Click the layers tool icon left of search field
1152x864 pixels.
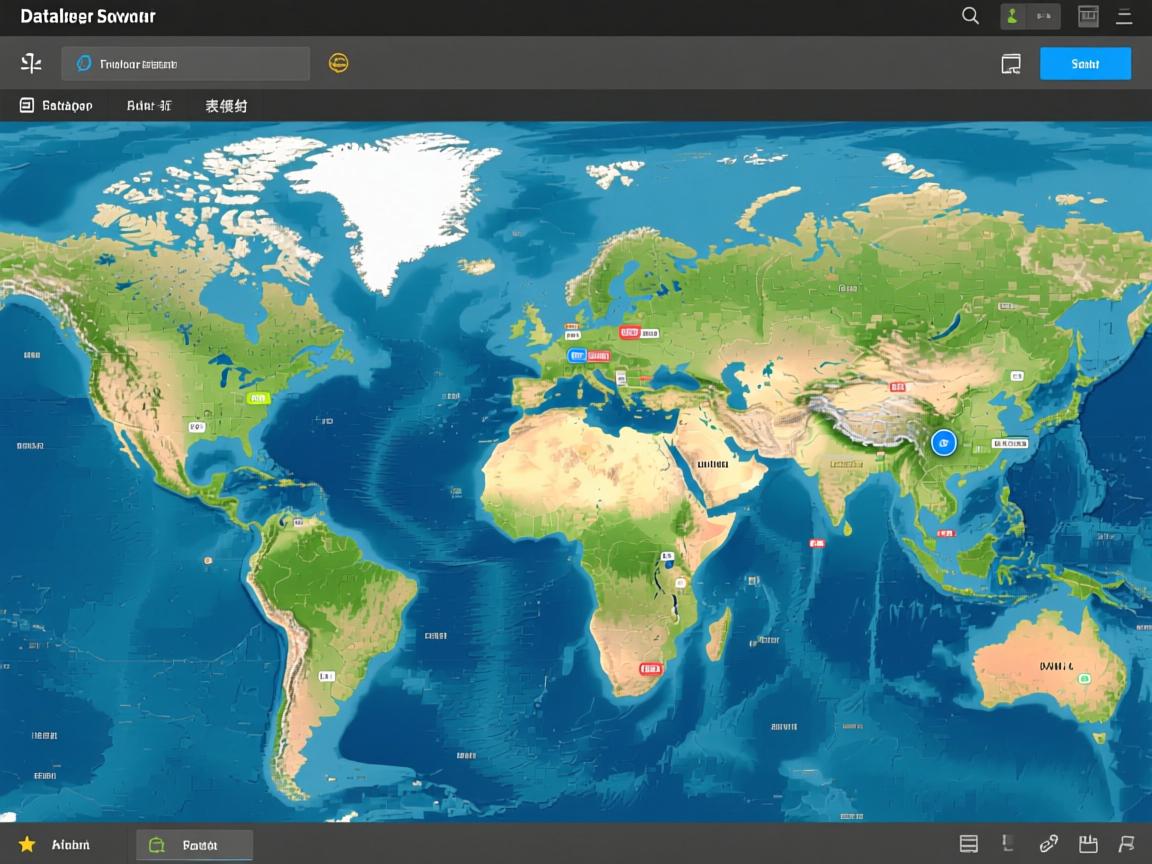click(x=31, y=64)
